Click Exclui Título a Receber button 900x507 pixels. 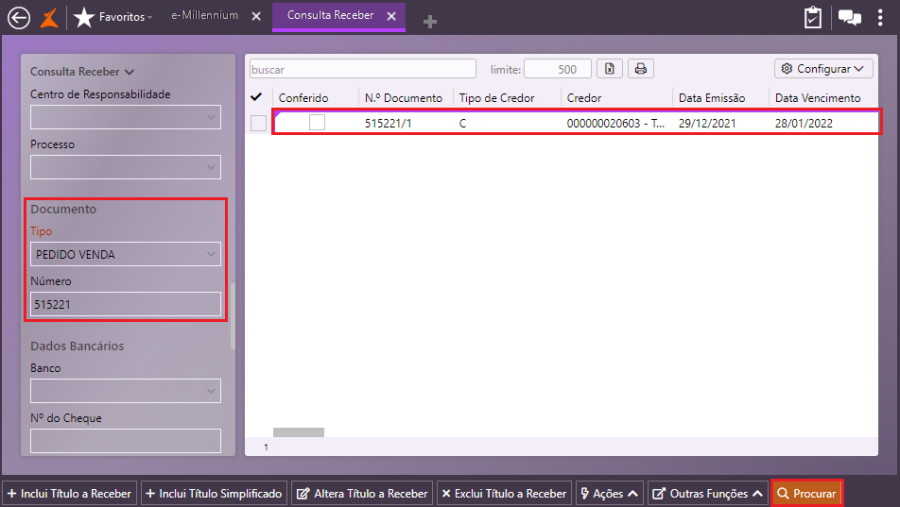click(504, 493)
